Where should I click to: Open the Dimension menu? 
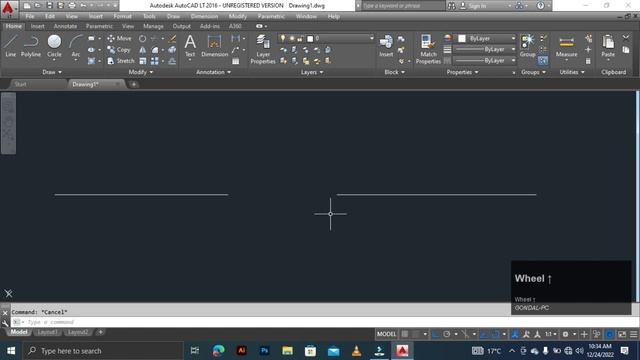pyautogui.click(x=204, y=16)
